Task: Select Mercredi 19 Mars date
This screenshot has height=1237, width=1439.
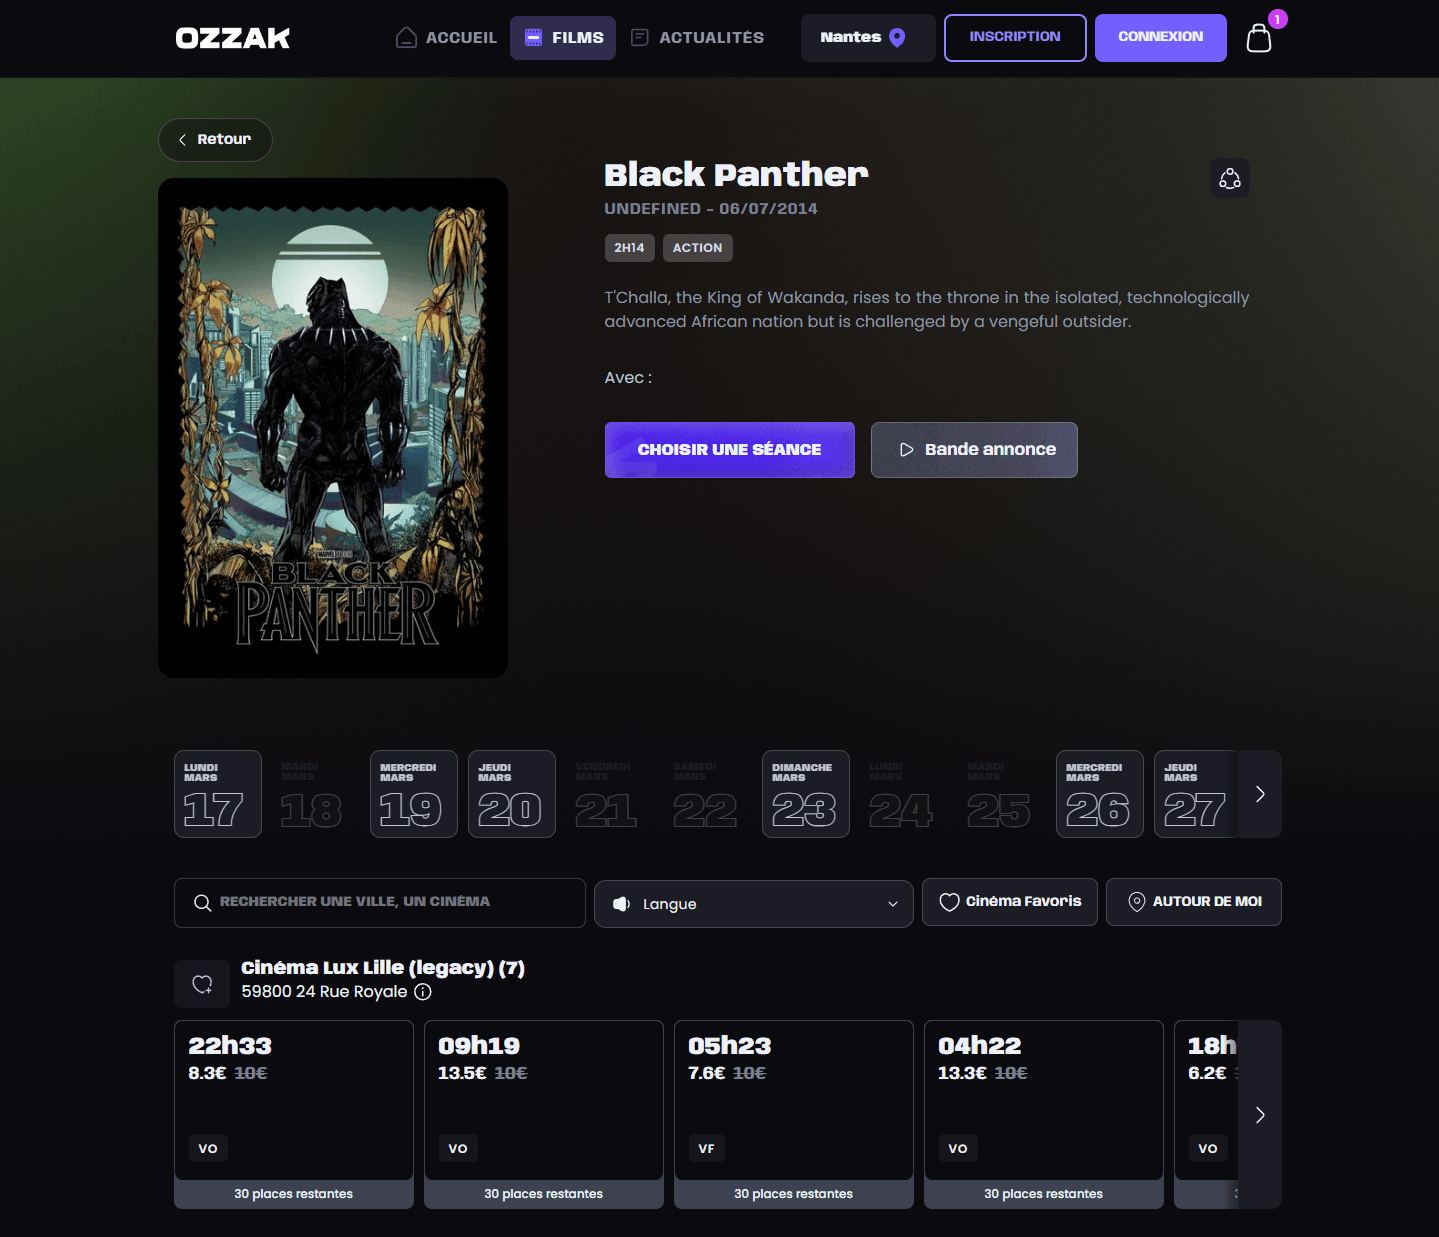Action: click(x=414, y=794)
